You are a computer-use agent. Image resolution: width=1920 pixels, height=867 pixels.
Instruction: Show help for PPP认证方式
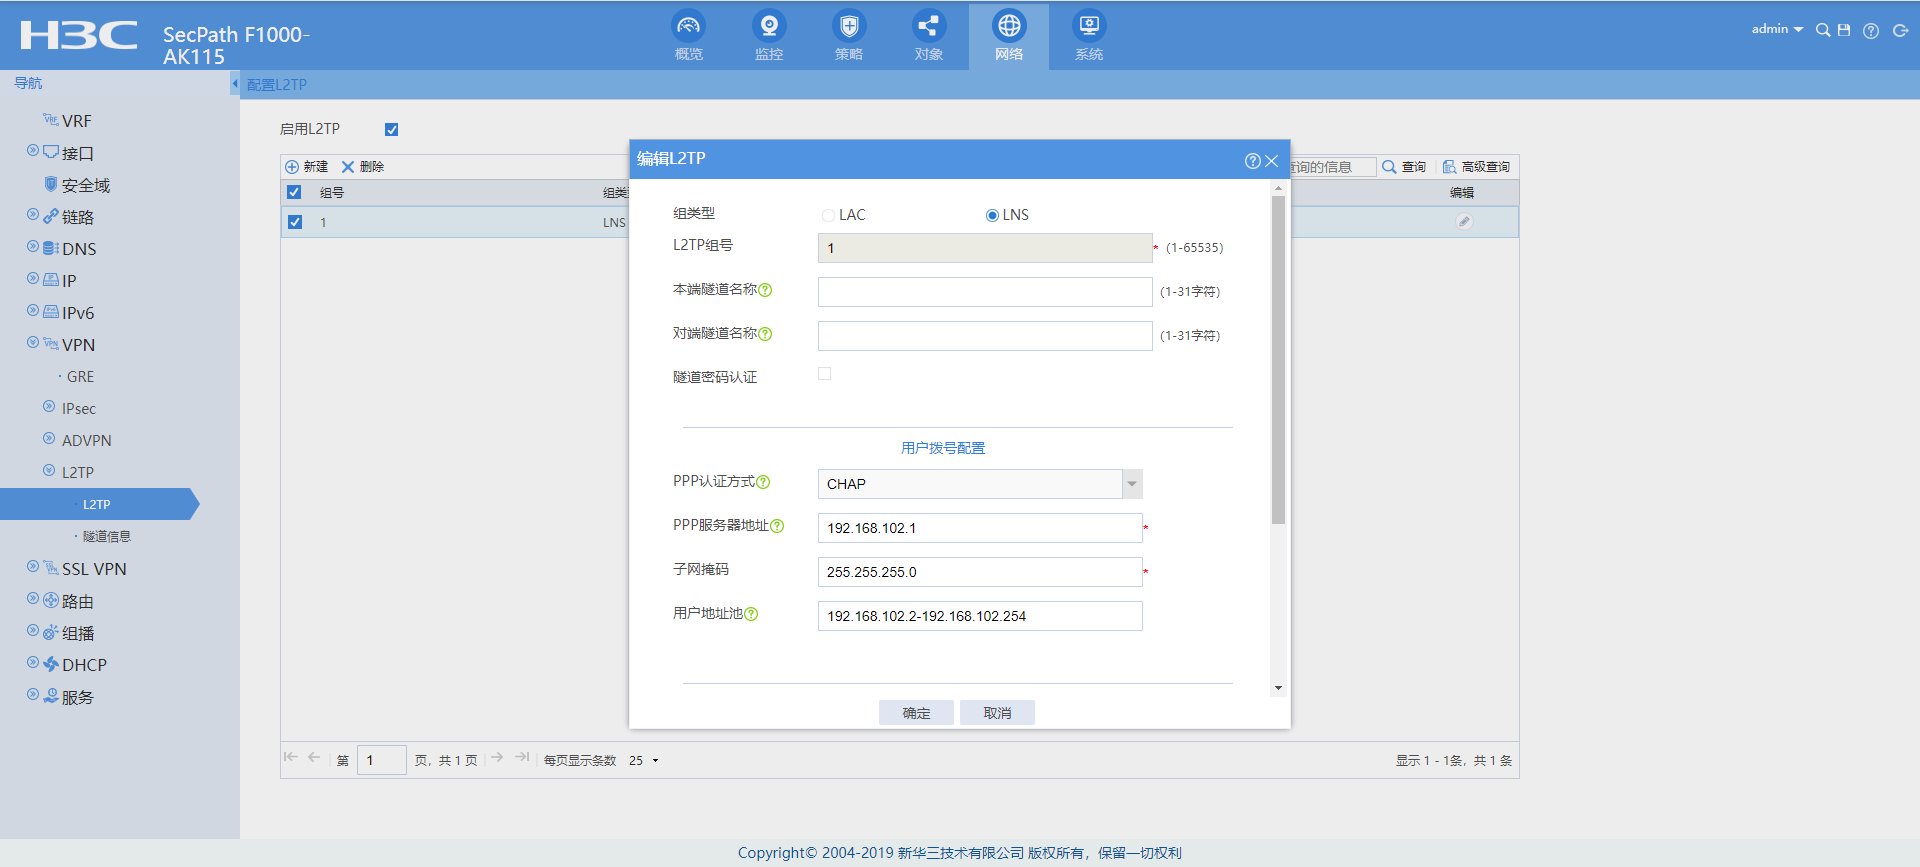[763, 482]
